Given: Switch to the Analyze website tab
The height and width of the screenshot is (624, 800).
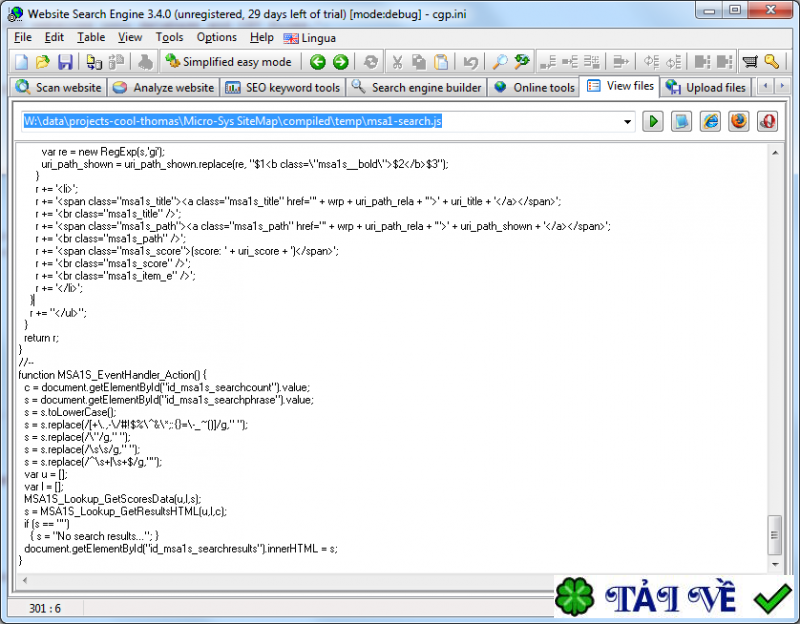Looking at the screenshot, I should tap(164, 87).
